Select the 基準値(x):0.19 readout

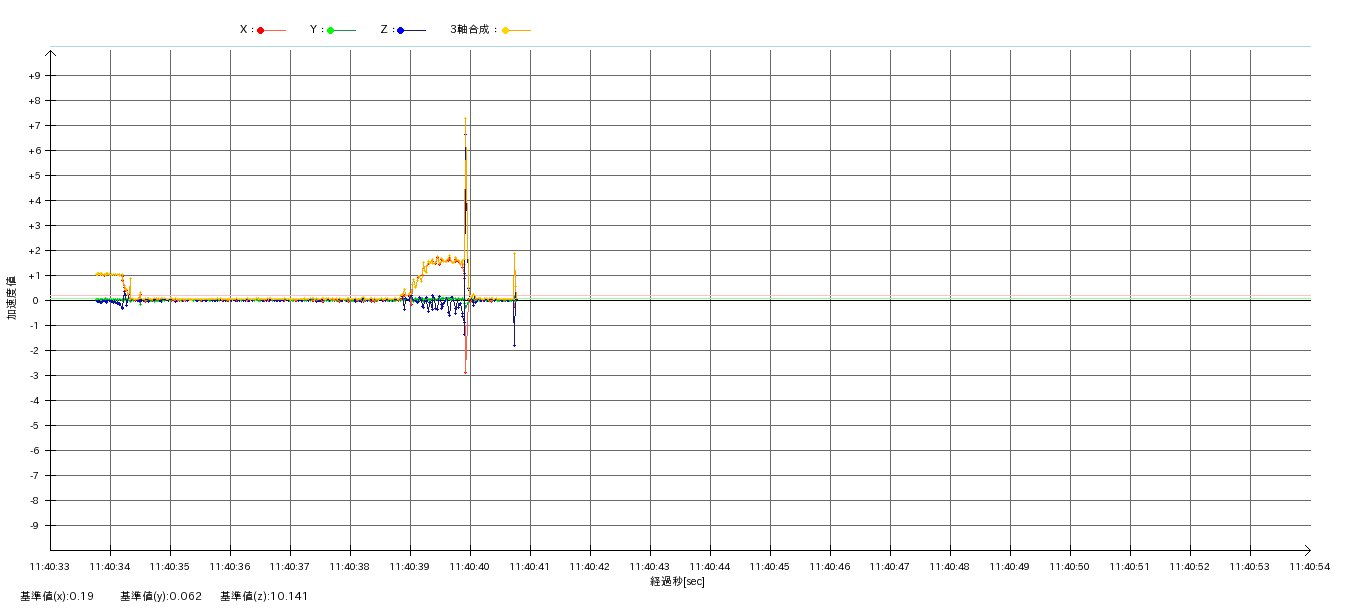(57, 597)
